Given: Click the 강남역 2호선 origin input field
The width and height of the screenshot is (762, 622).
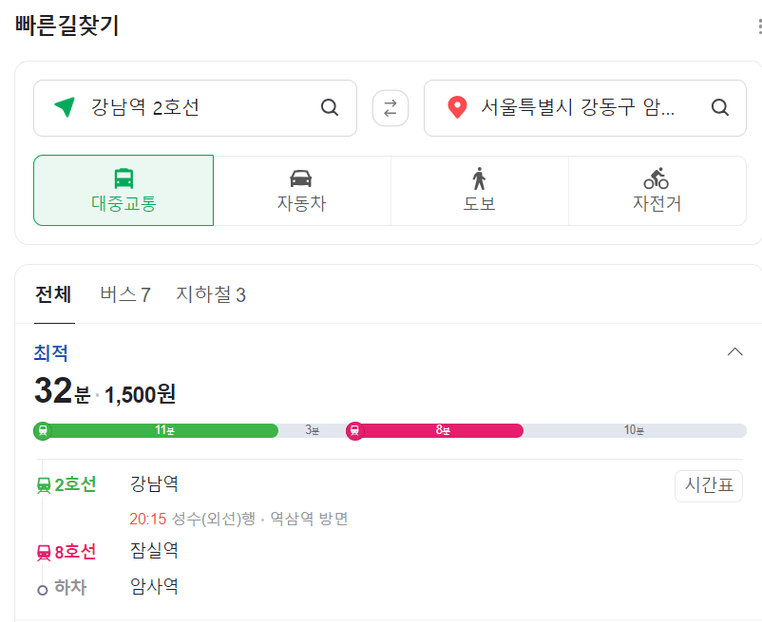Looking at the screenshot, I should point(195,108).
